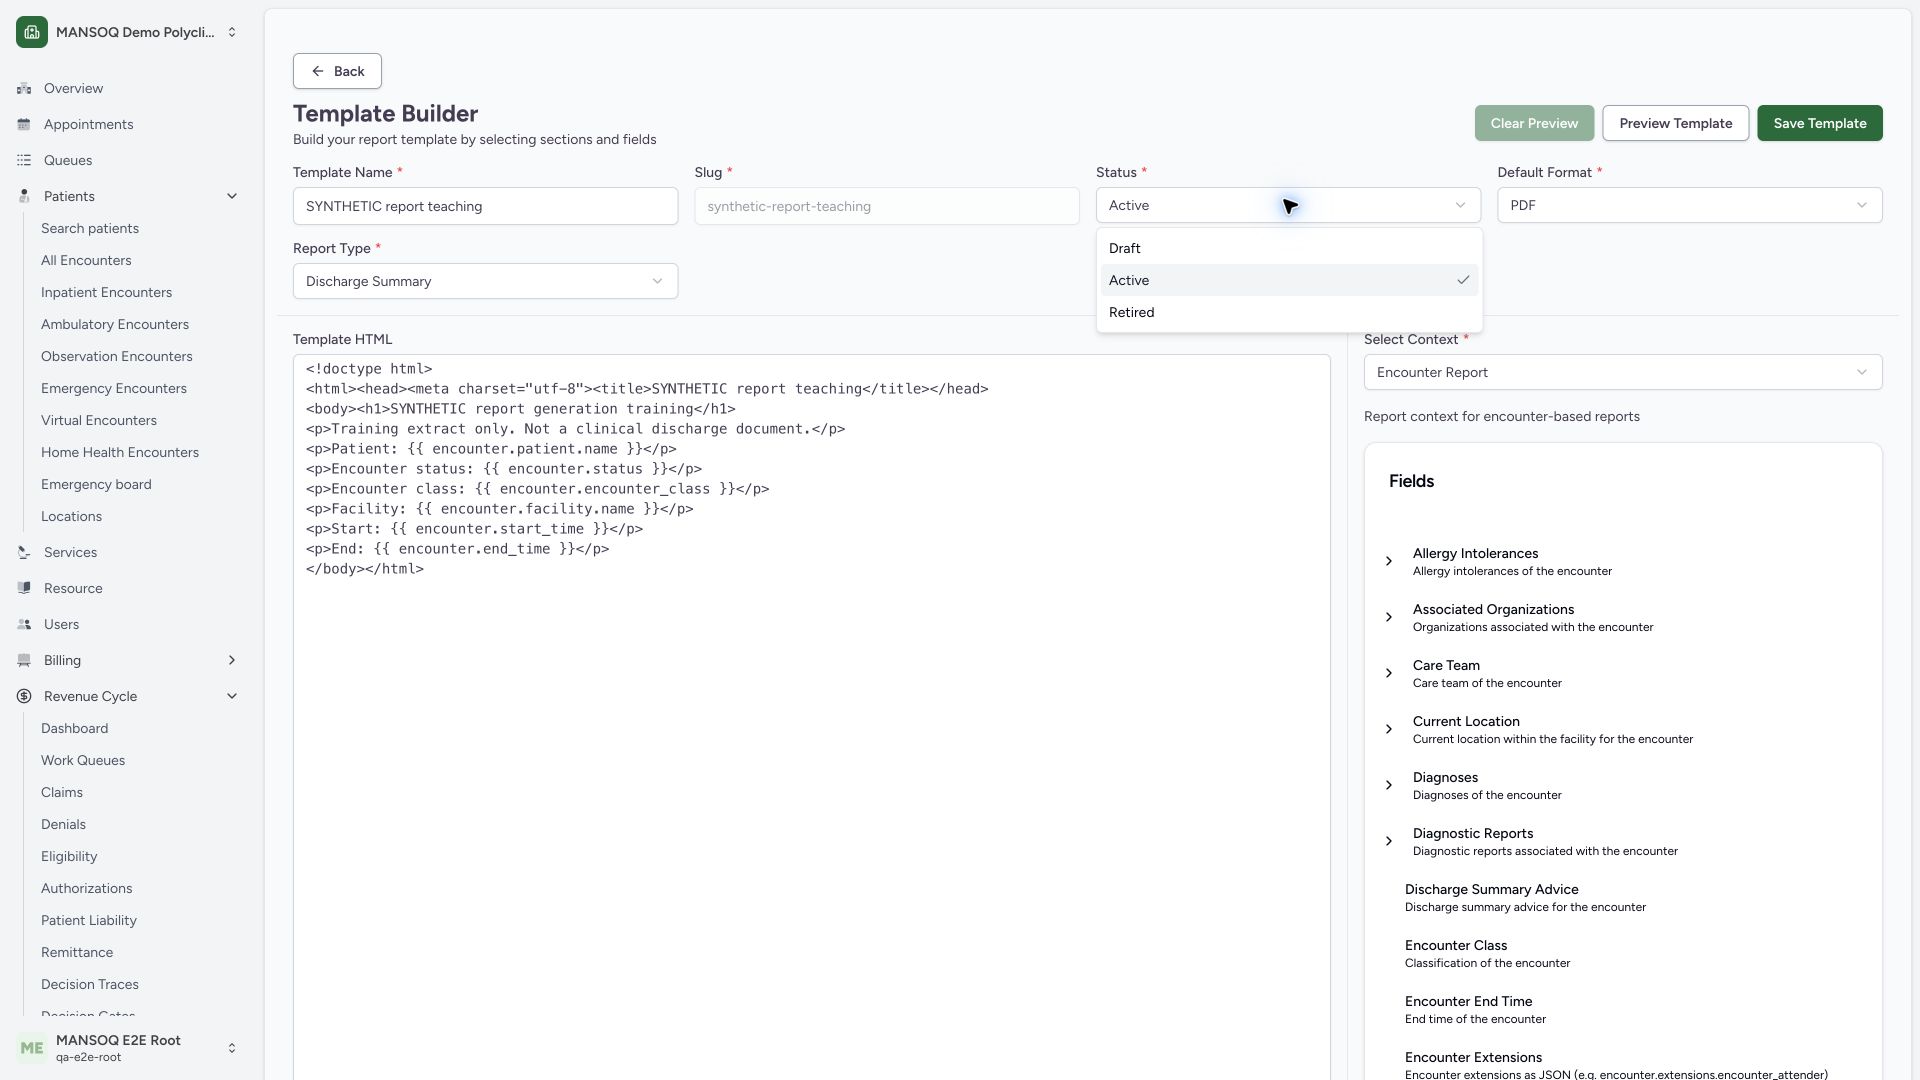Image resolution: width=1920 pixels, height=1080 pixels.
Task: Click the Revenue Cycle dollar icon
Action: [24, 696]
